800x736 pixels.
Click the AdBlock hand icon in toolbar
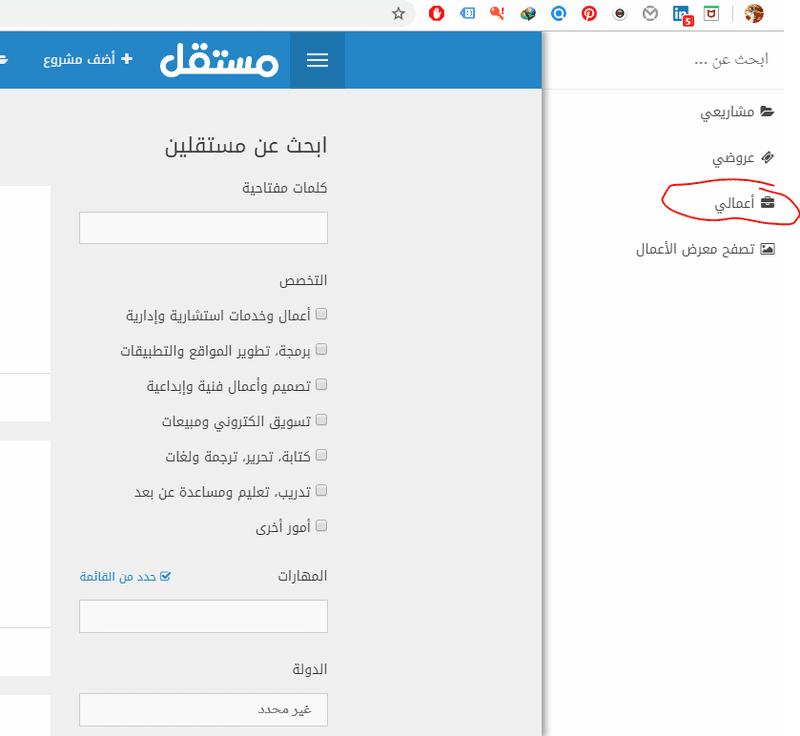click(x=436, y=14)
